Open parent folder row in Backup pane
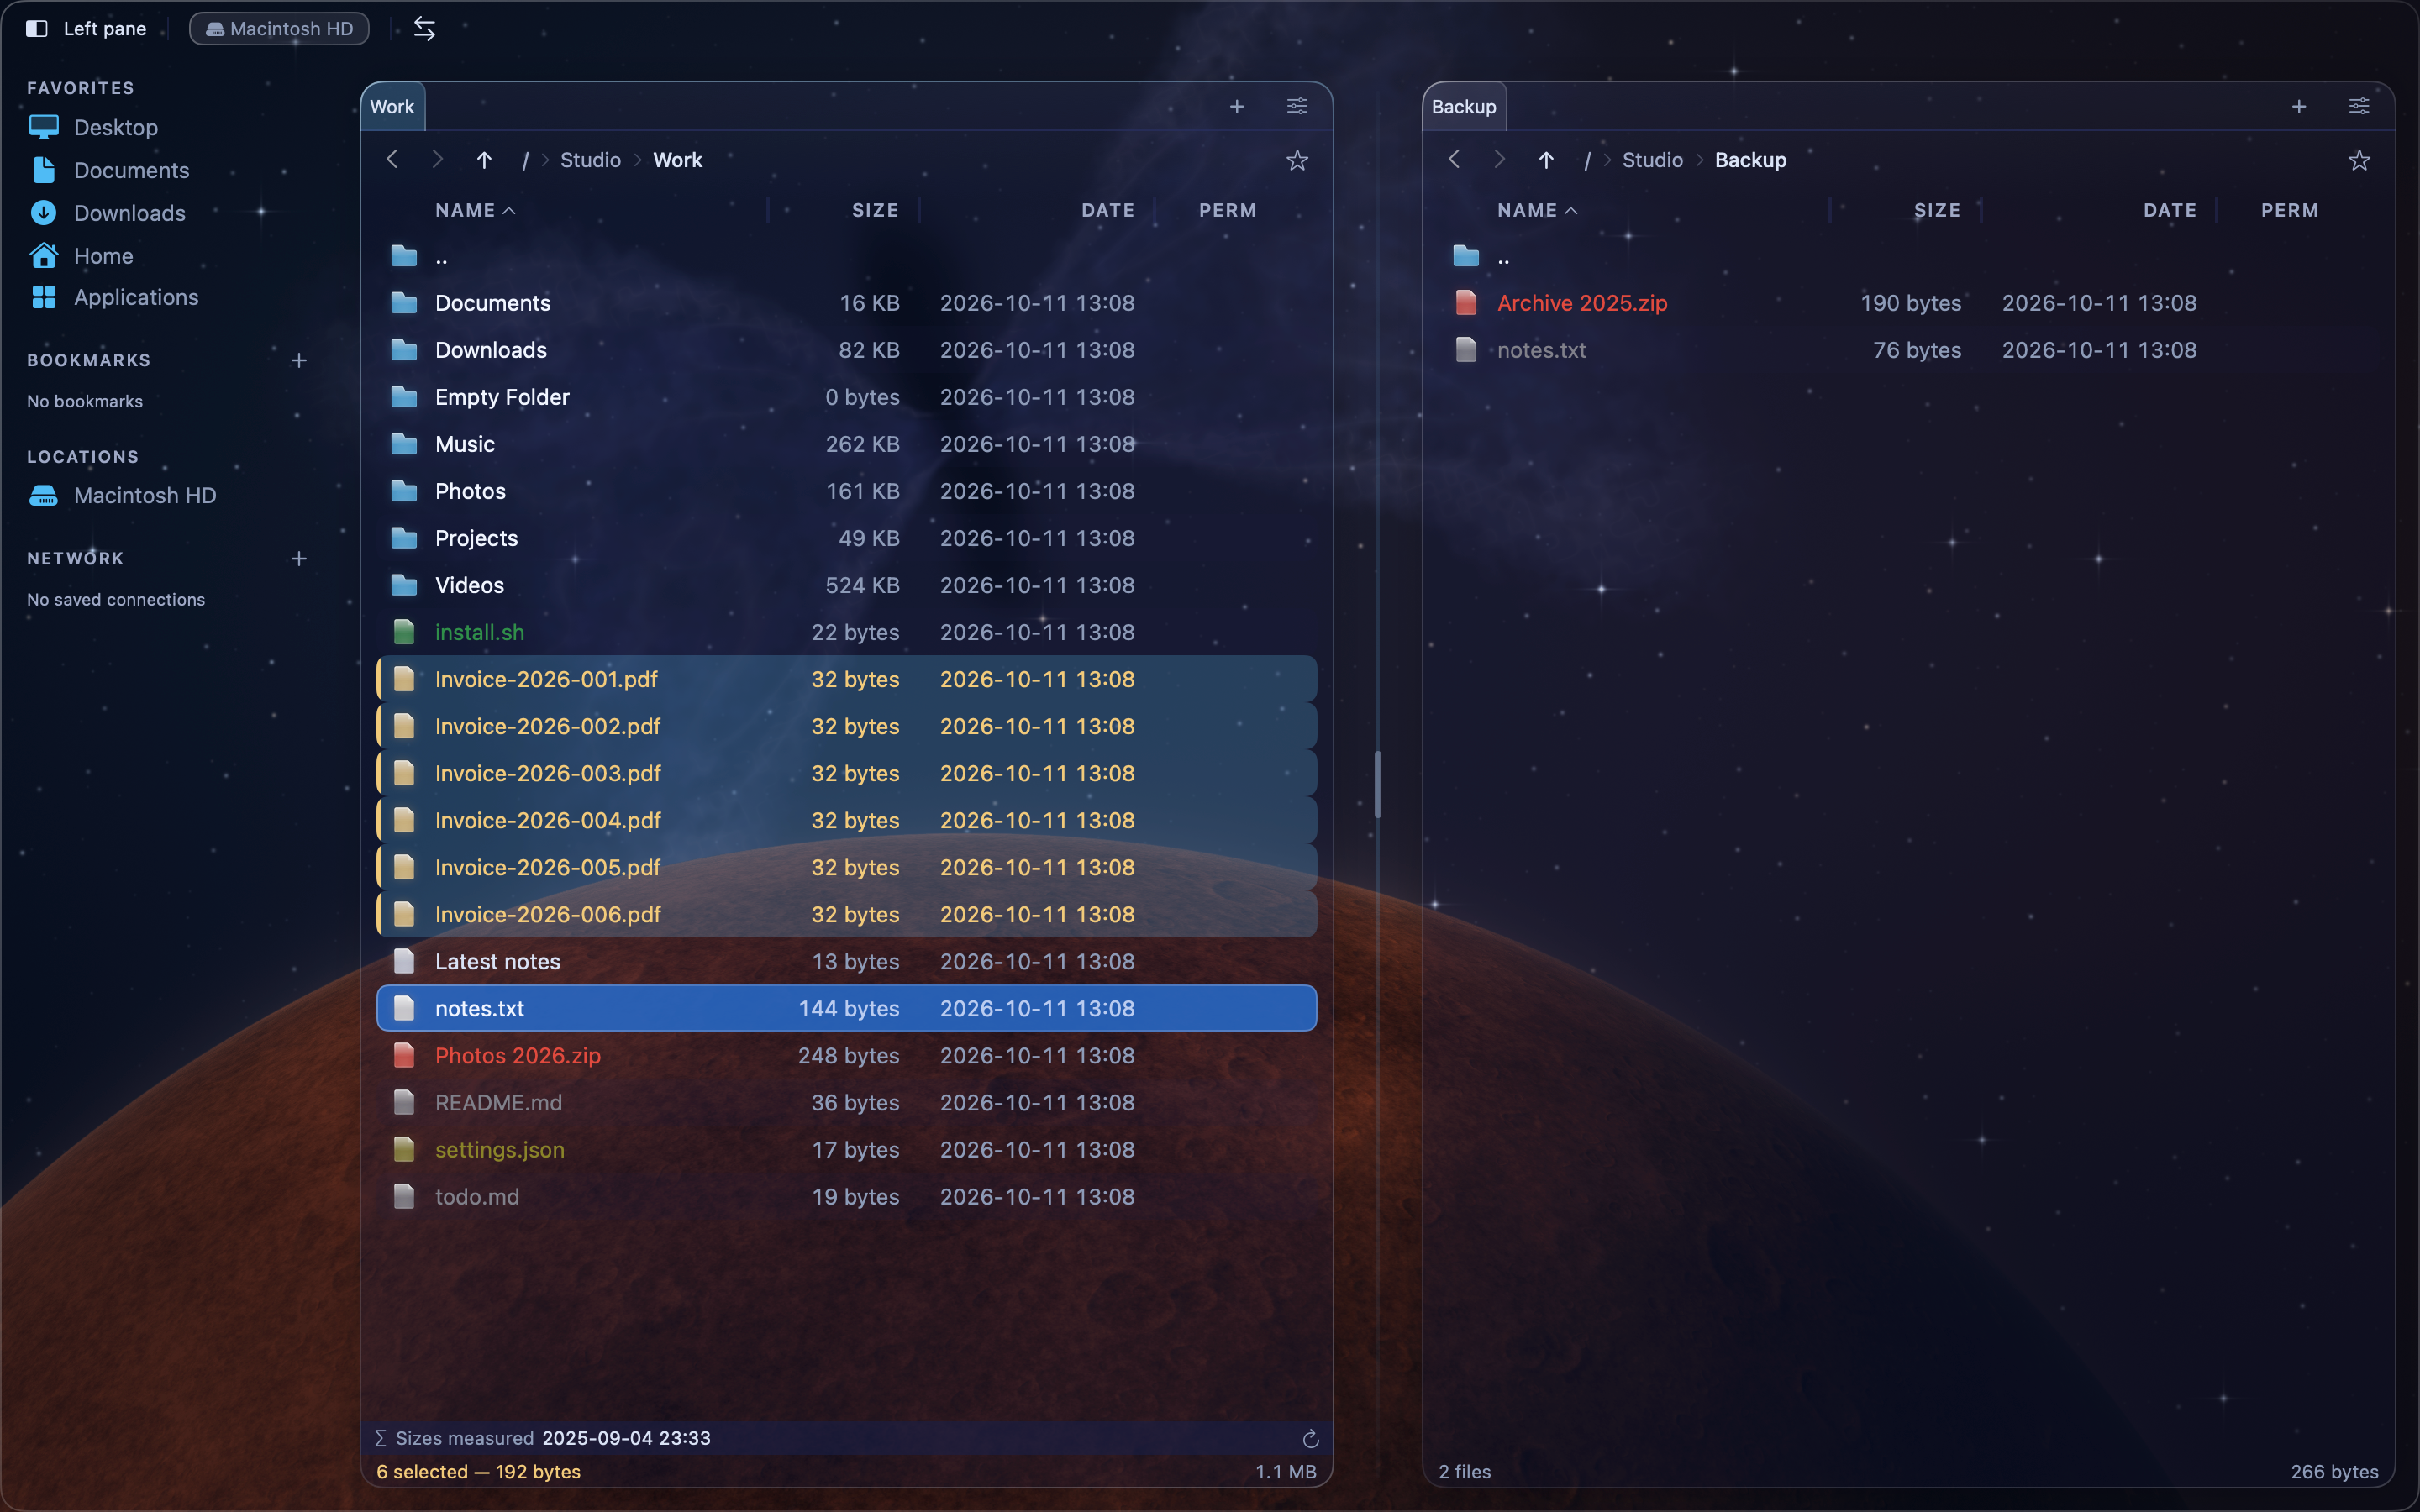The width and height of the screenshot is (2420, 1512). tap(1908, 256)
